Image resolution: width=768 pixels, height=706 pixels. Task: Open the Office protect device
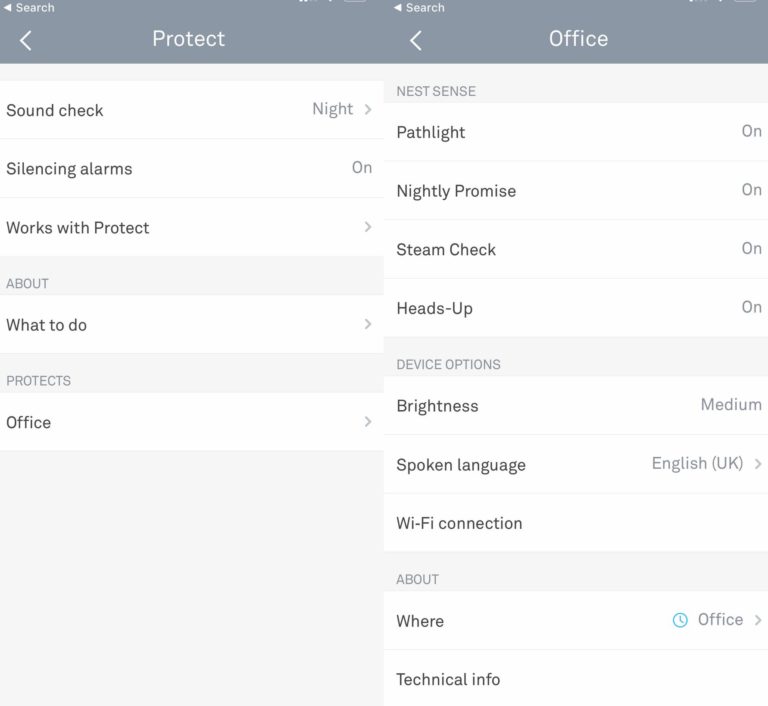pyautogui.click(x=192, y=422)
